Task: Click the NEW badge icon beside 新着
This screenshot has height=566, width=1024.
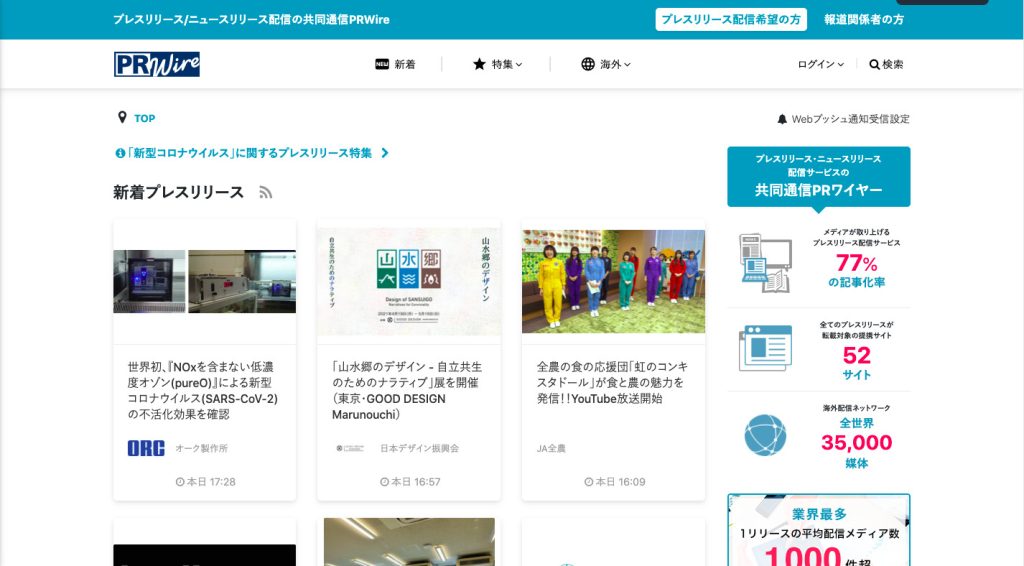Action: [x=381, y=64]
